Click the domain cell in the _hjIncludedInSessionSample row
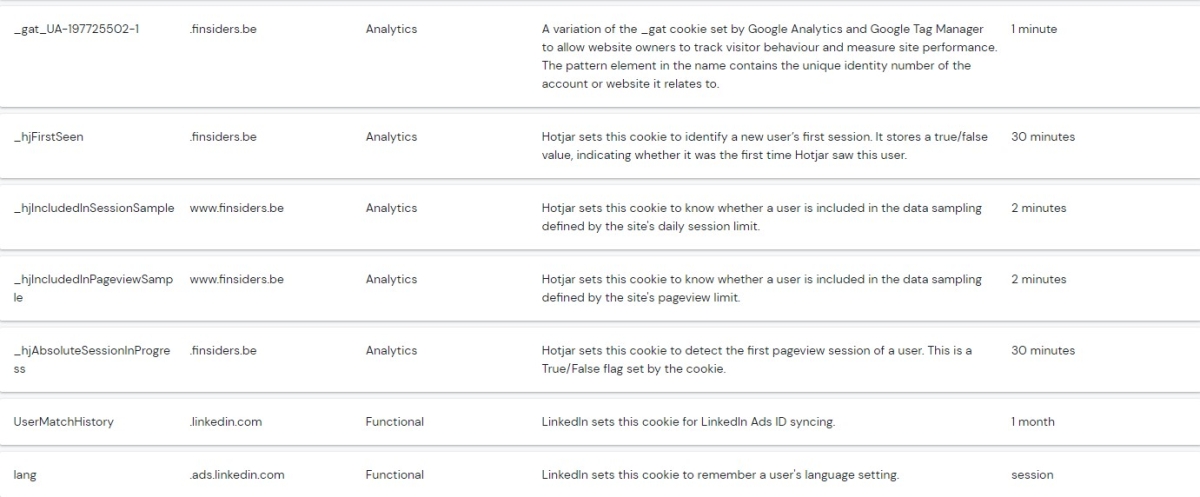The height and width of the screenshot is (497, 1200). point(236,208)
